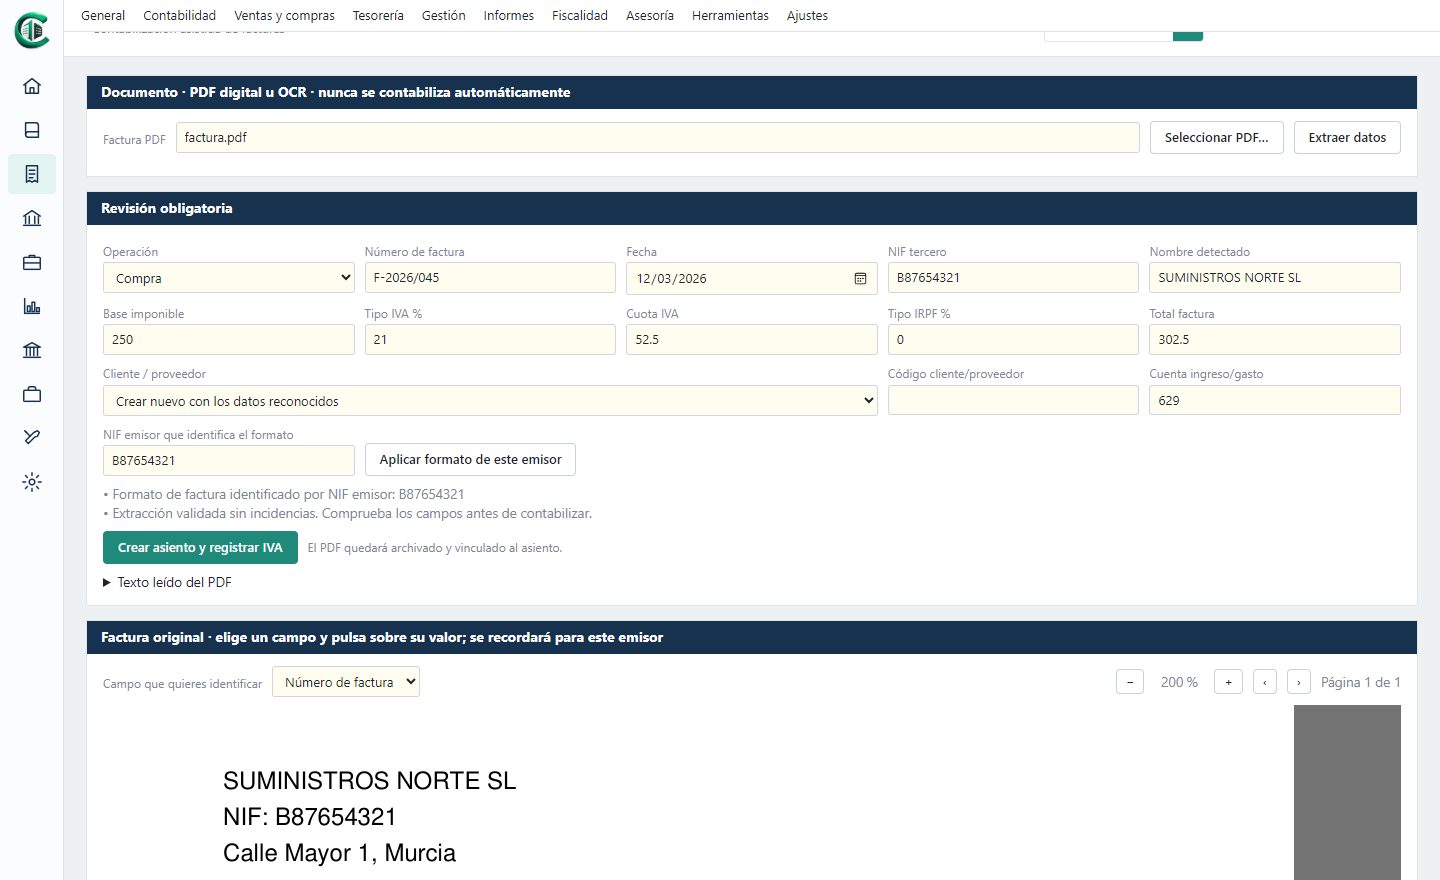Open the Ajustes menu
Image resolution: width=1440 pixels, height=880 pixels.
coord(807,15)
